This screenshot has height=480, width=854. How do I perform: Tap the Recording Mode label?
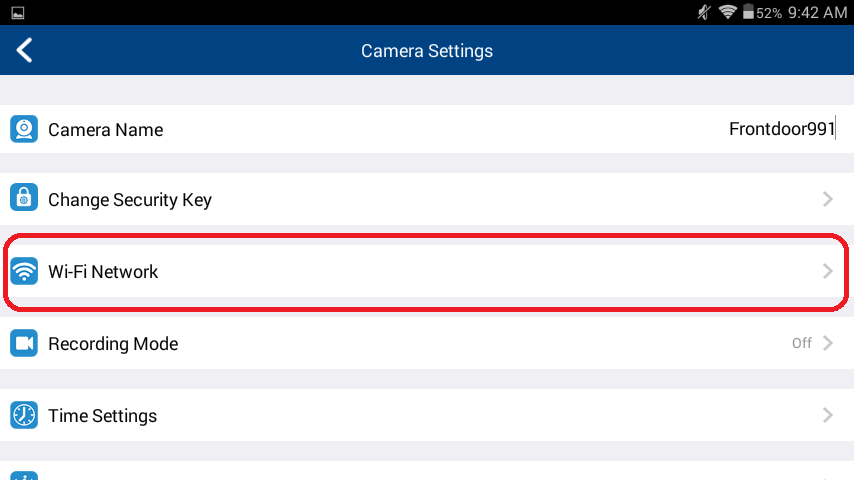click(x=113, y=344)
